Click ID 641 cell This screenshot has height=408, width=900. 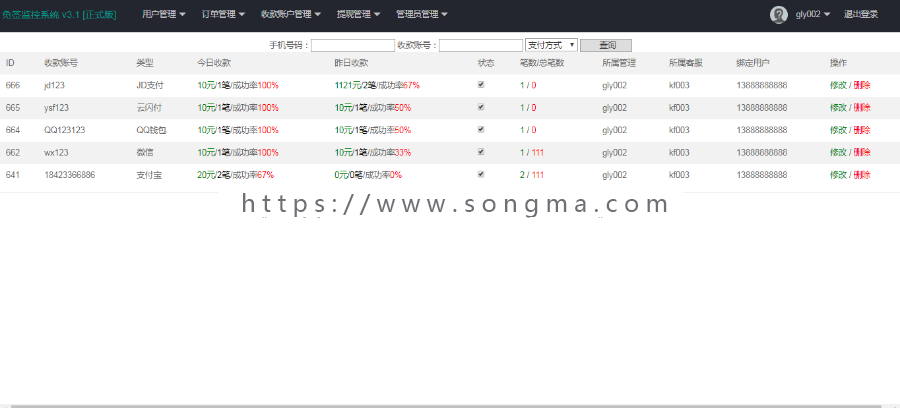(13, 174)
